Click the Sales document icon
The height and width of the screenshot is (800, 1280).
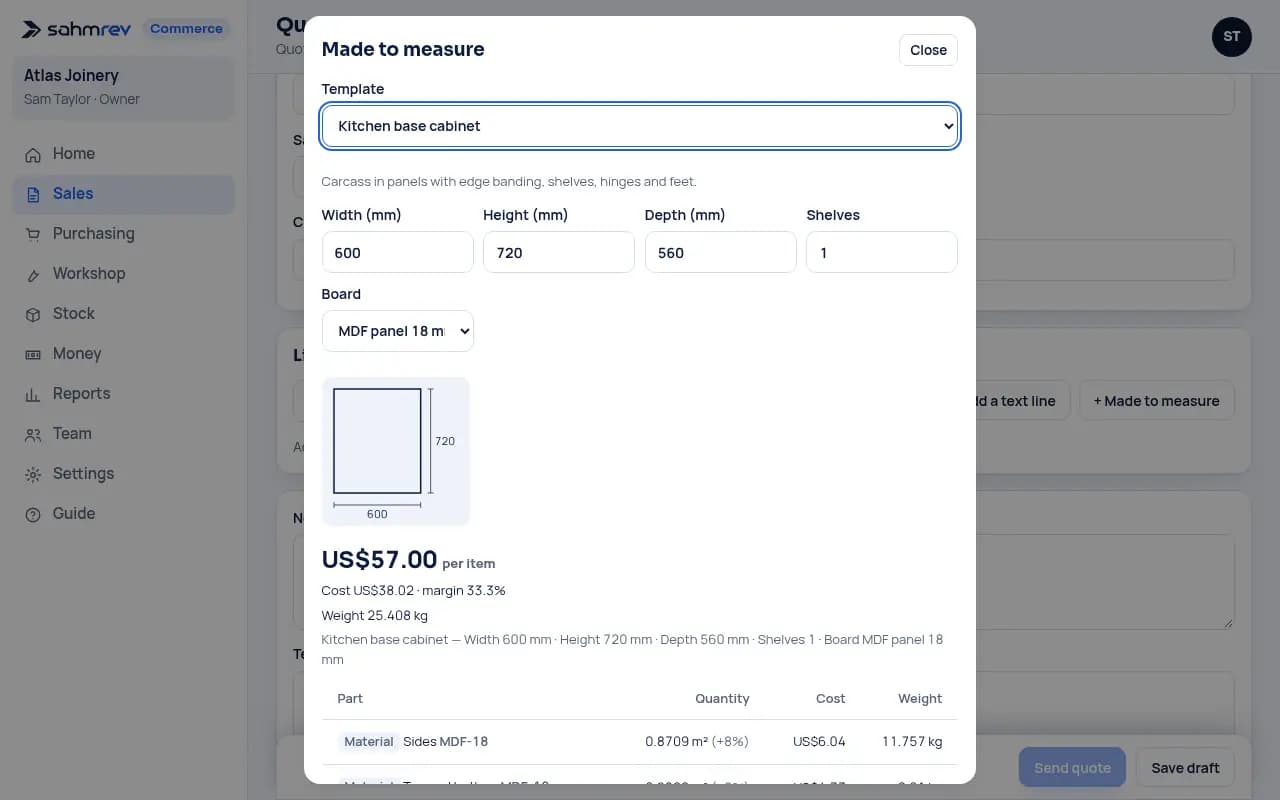click(x=33, y=194)
